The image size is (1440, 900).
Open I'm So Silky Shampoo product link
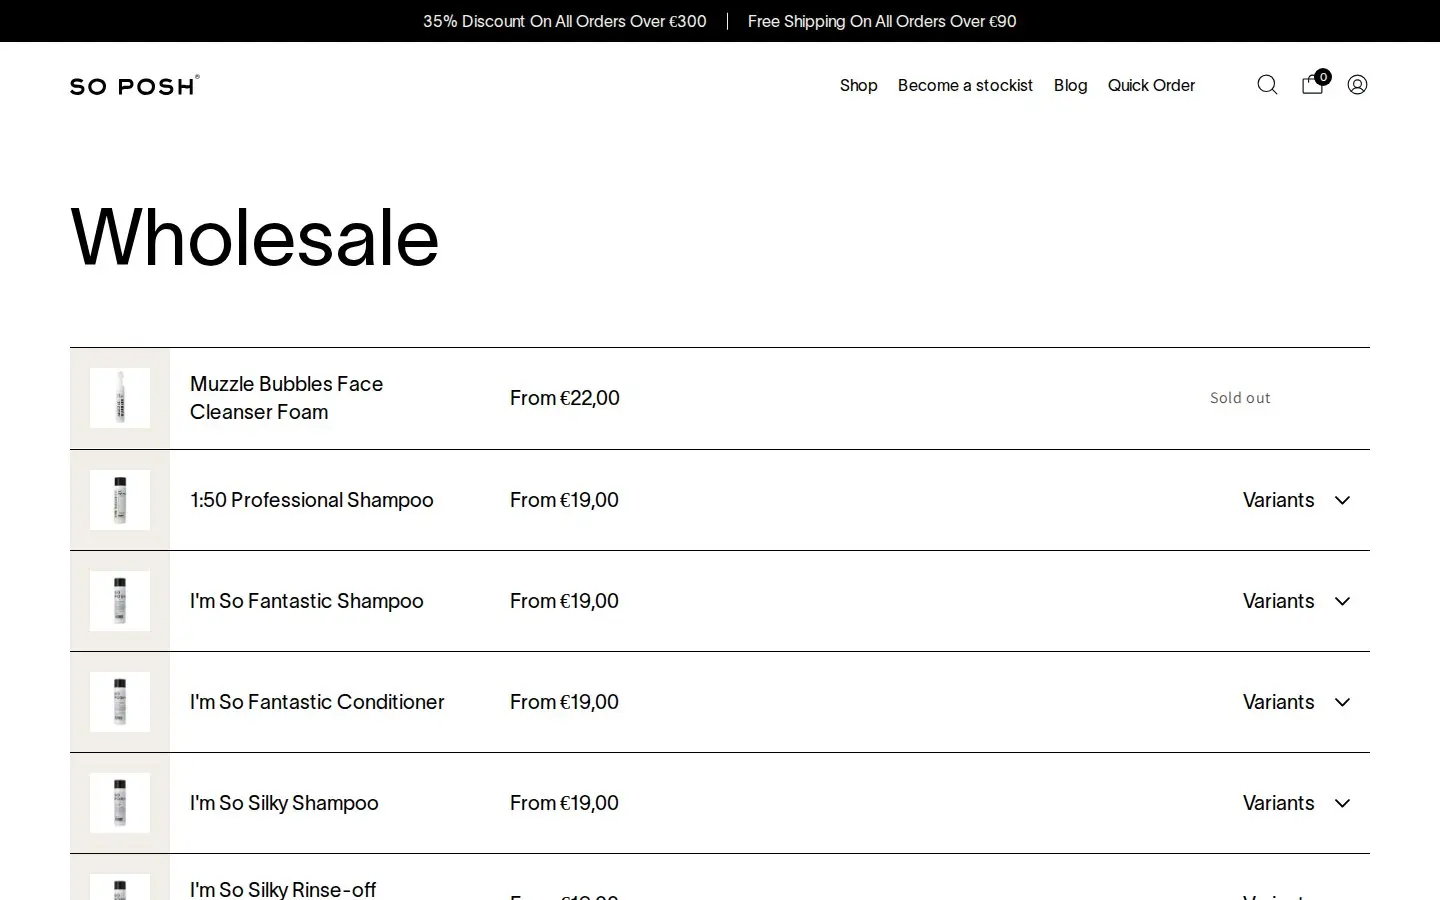click(284, 803)
